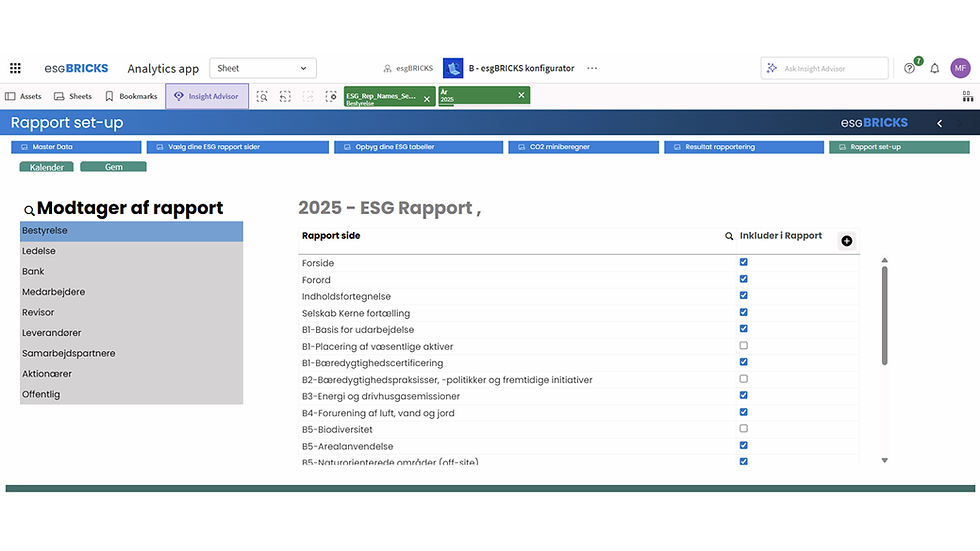Go to Vælg dine ESG rapport sider
Screen dimensions: 980x551
[x=238, y=147]
